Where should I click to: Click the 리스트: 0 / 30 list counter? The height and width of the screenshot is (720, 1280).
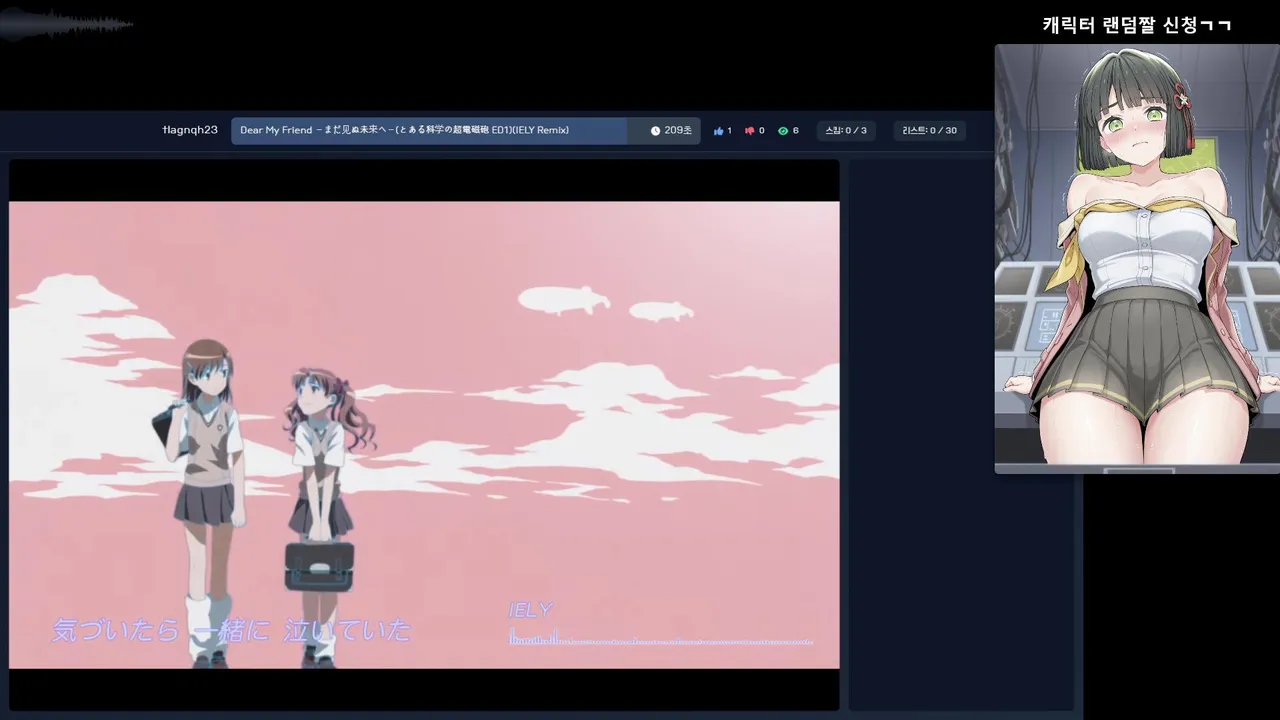coord(929,131)
